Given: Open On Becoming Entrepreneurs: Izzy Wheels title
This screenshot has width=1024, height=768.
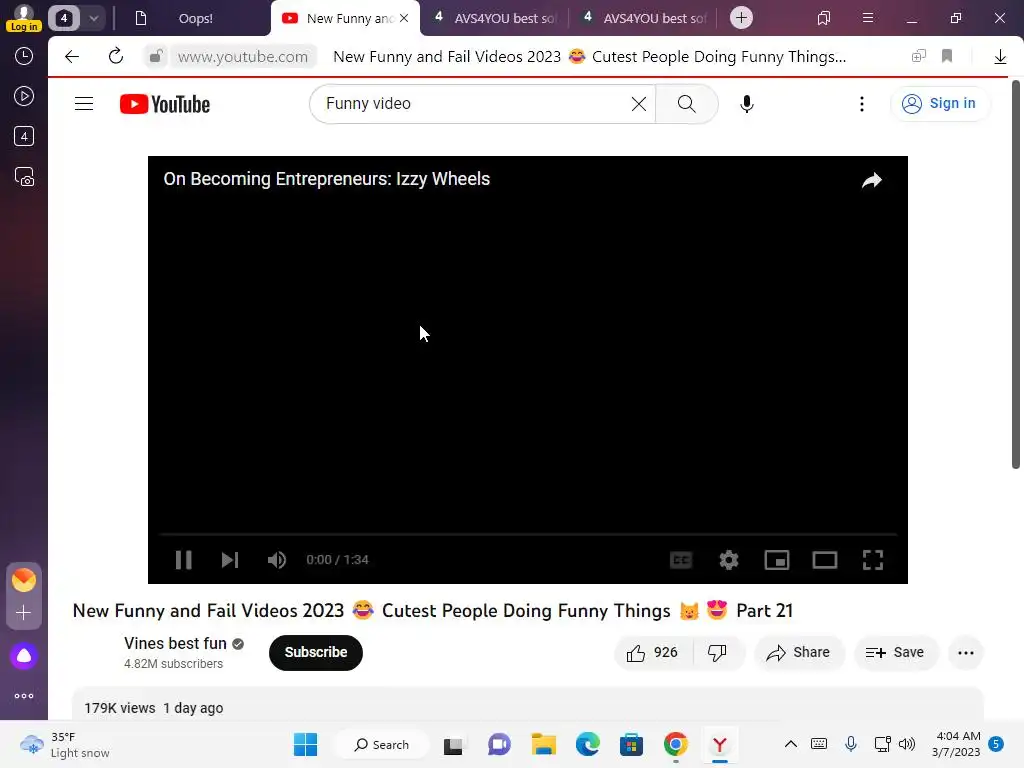Looking at the screenshot, I should [327, 179].
